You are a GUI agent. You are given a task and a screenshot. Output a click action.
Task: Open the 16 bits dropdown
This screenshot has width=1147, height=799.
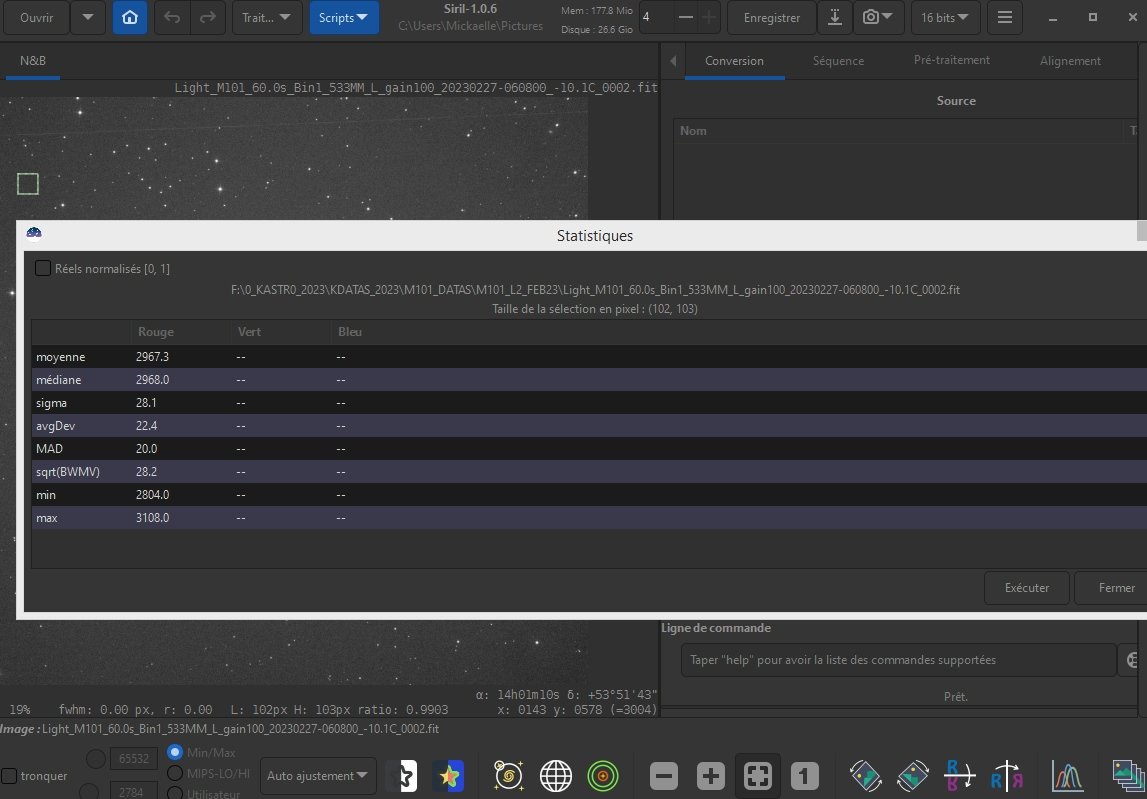[x=945, y=18]
